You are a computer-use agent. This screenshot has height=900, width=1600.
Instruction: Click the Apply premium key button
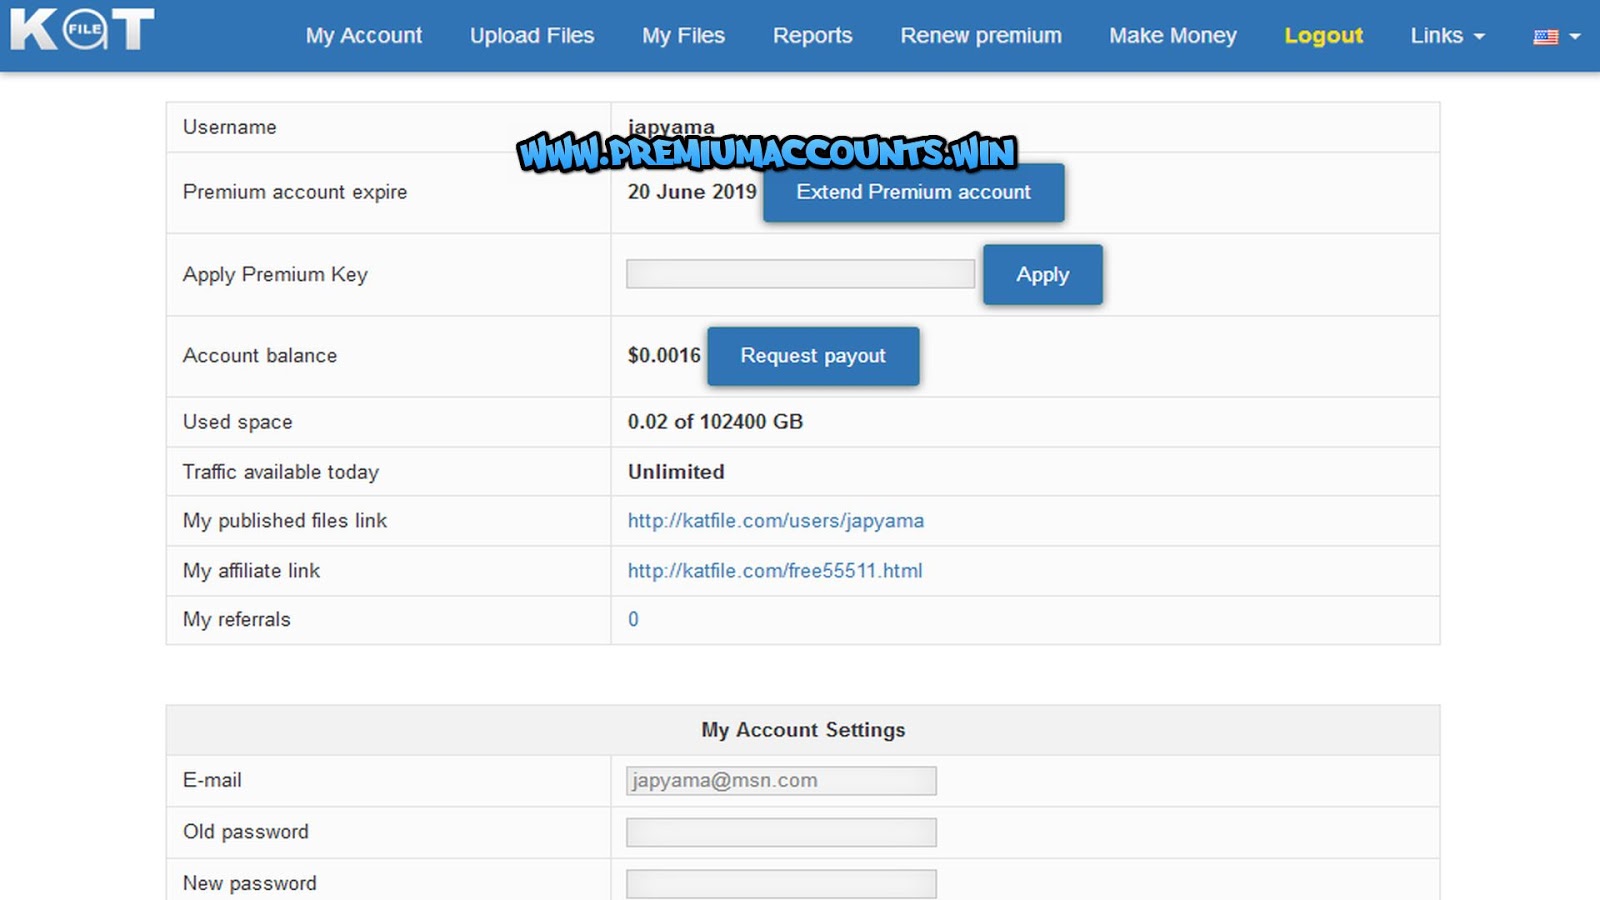click(1043, 274)
